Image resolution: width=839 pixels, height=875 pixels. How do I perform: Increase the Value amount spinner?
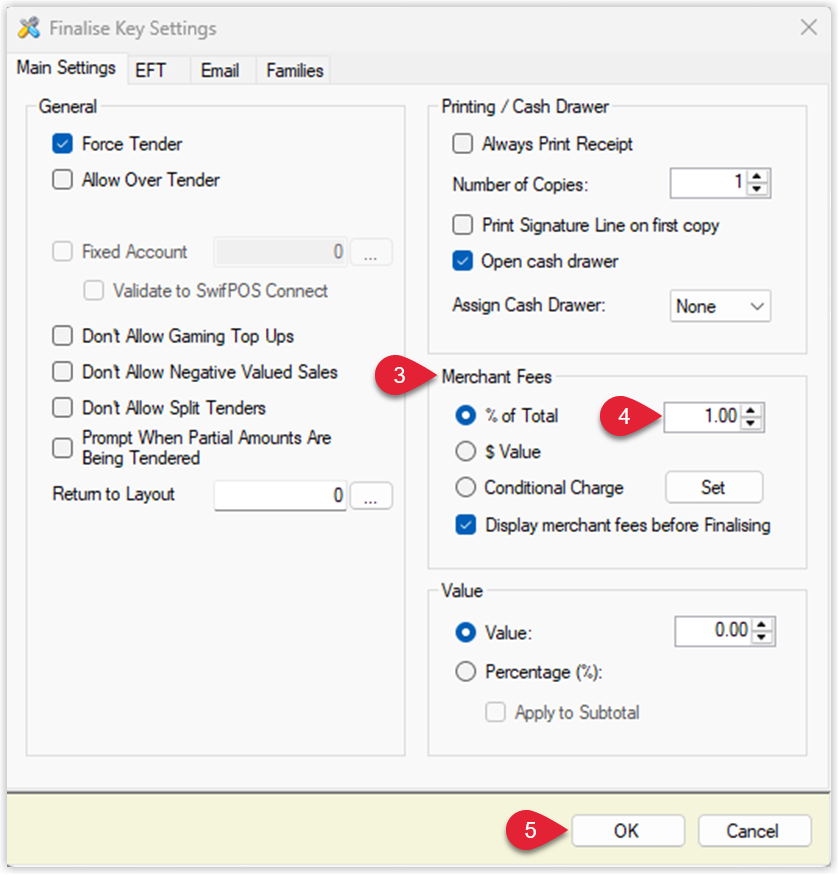(x=761, y=624)
